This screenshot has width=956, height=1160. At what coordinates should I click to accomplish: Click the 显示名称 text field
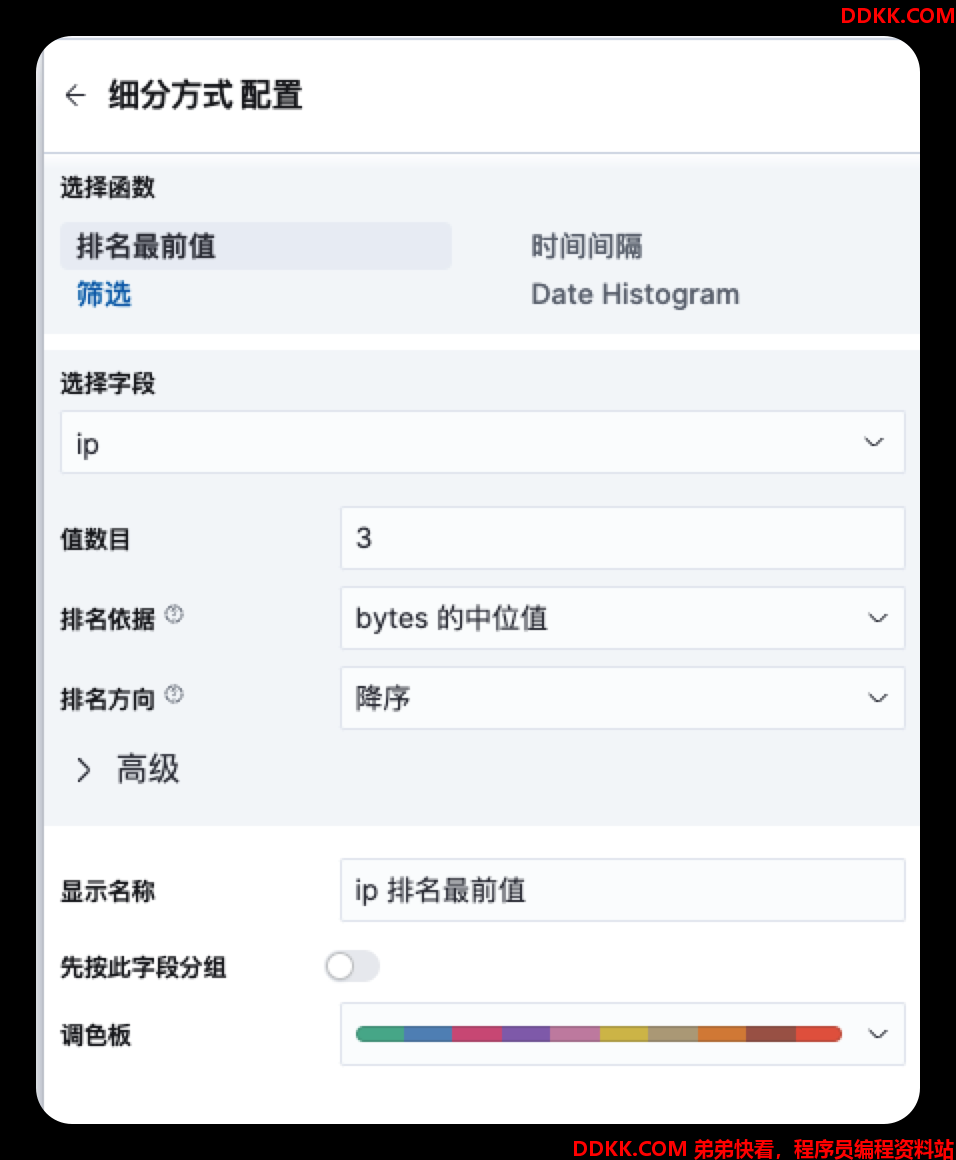click(622, 891)
